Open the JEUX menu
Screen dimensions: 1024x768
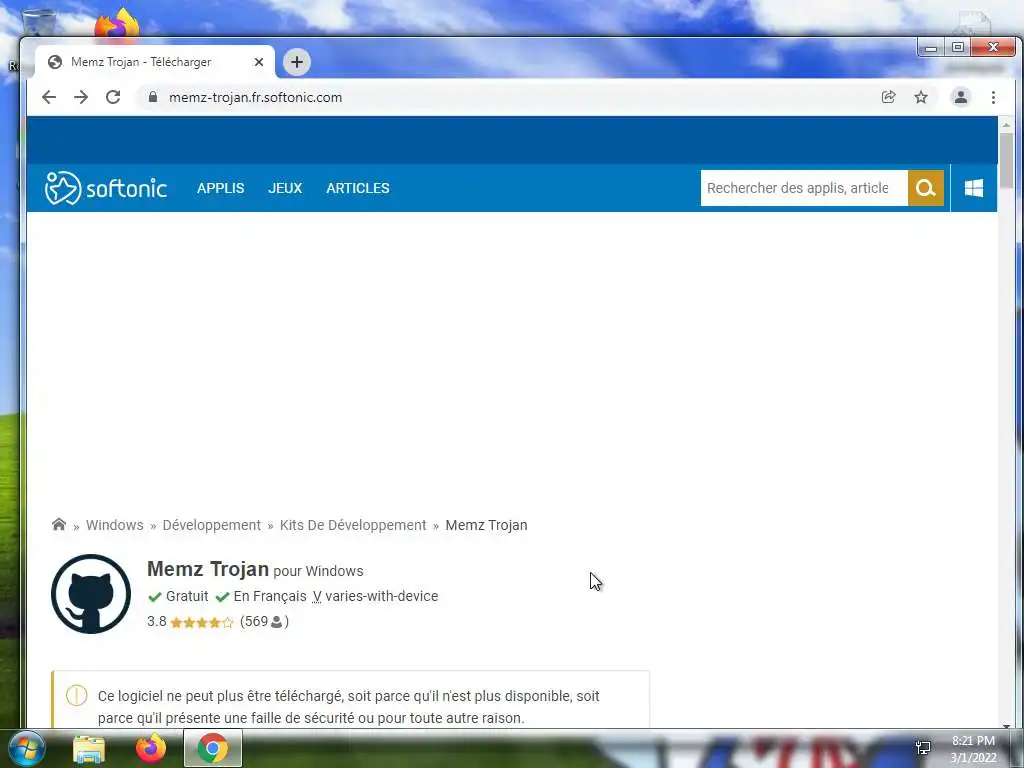pos(285,188)
